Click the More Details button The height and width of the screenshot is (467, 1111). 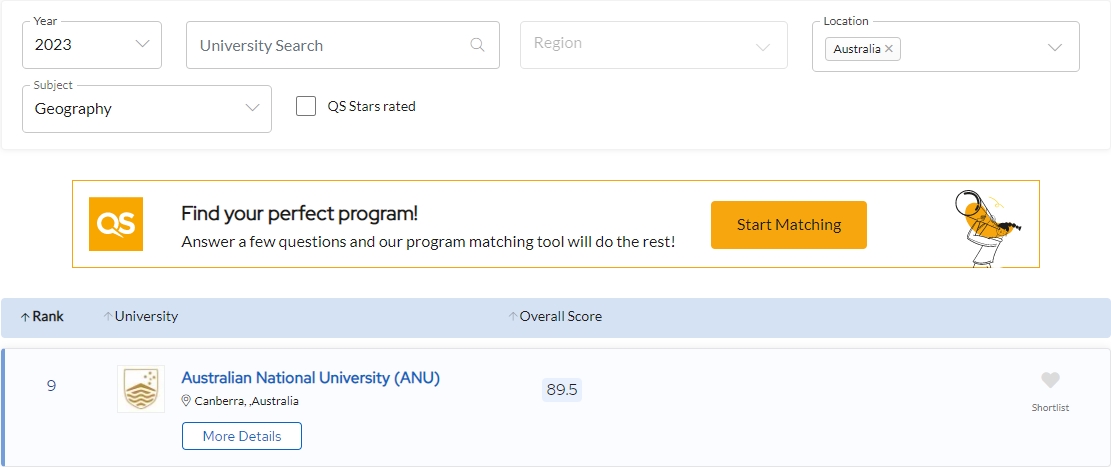pyautogui.click(x=242, y=436)
